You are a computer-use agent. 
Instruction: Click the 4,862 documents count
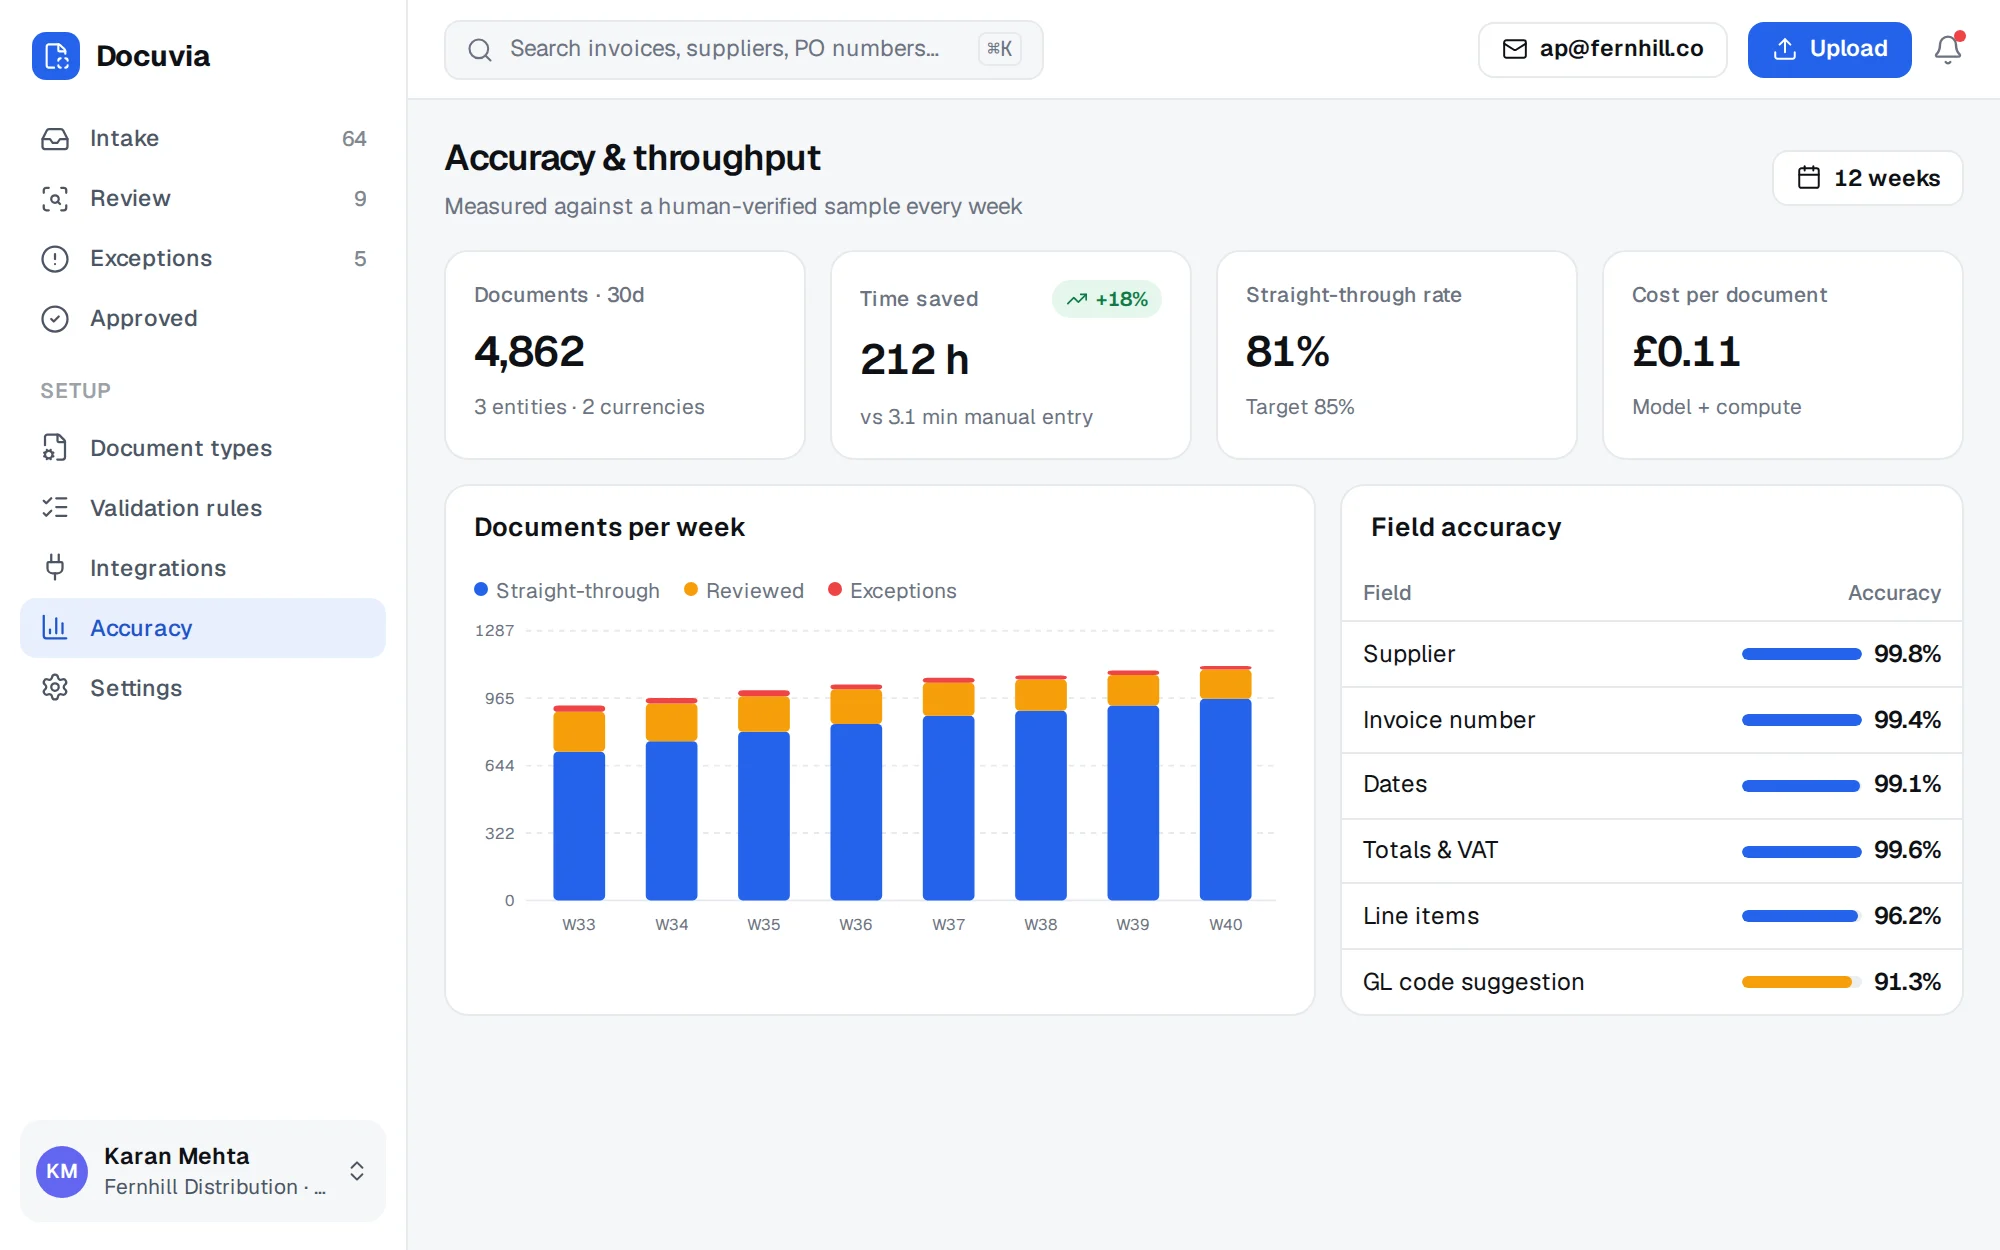pos(529,352)
